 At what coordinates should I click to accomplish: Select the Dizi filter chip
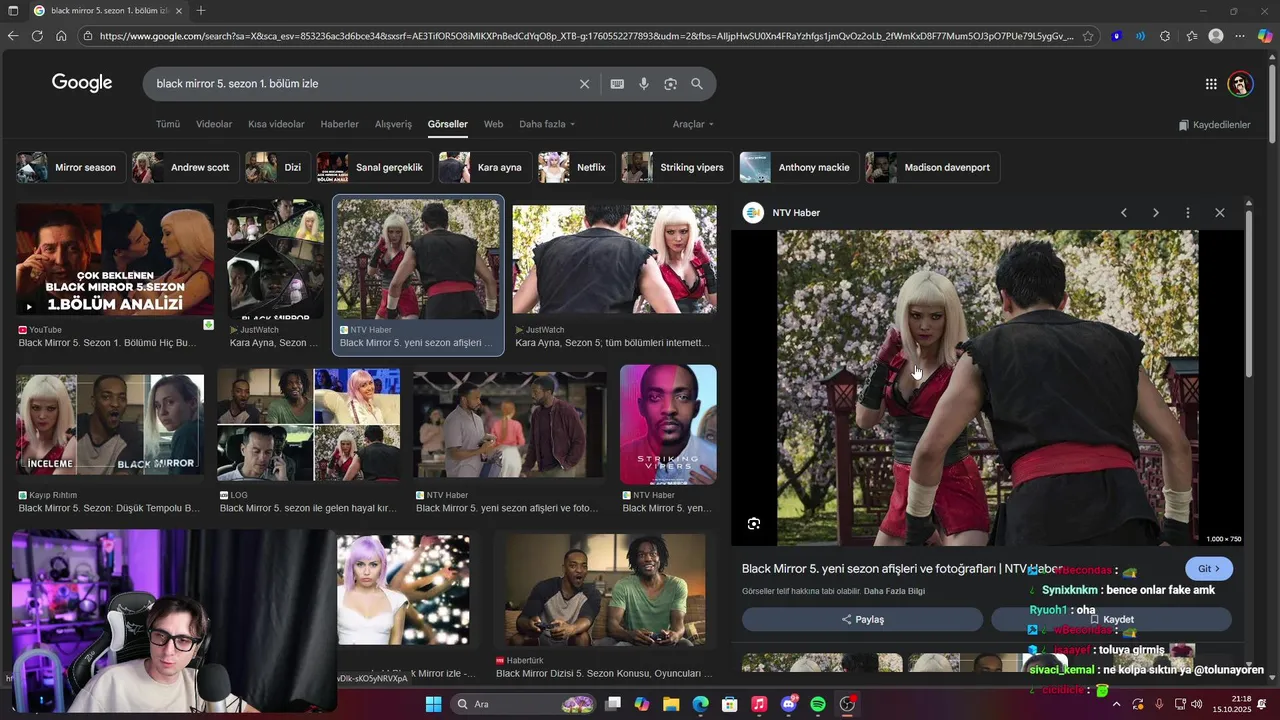click(x=278, y=167)
